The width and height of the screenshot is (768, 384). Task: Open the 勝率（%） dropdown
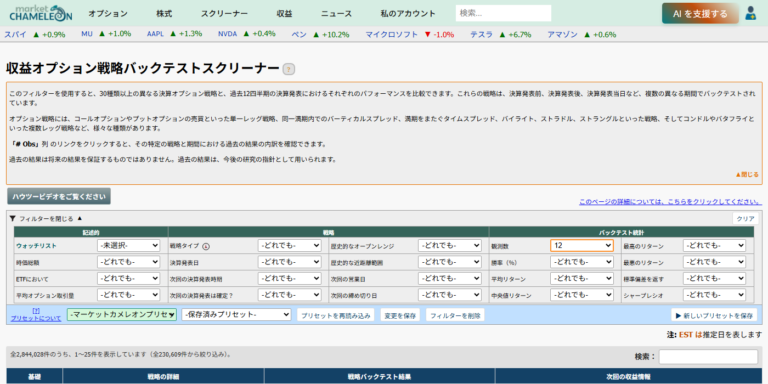582,262
